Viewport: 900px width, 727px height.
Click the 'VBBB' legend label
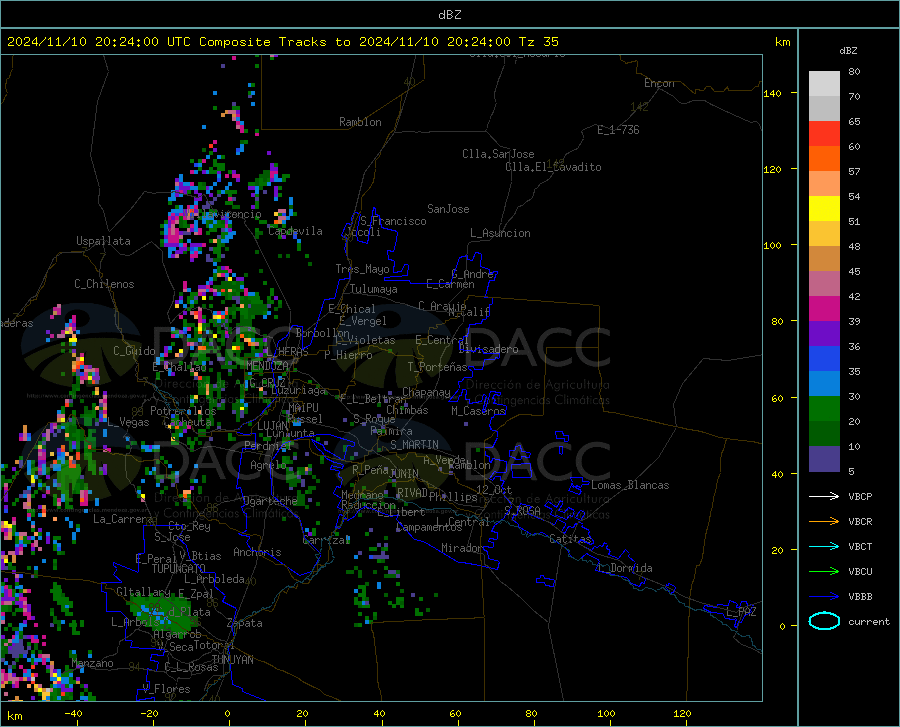860,597
